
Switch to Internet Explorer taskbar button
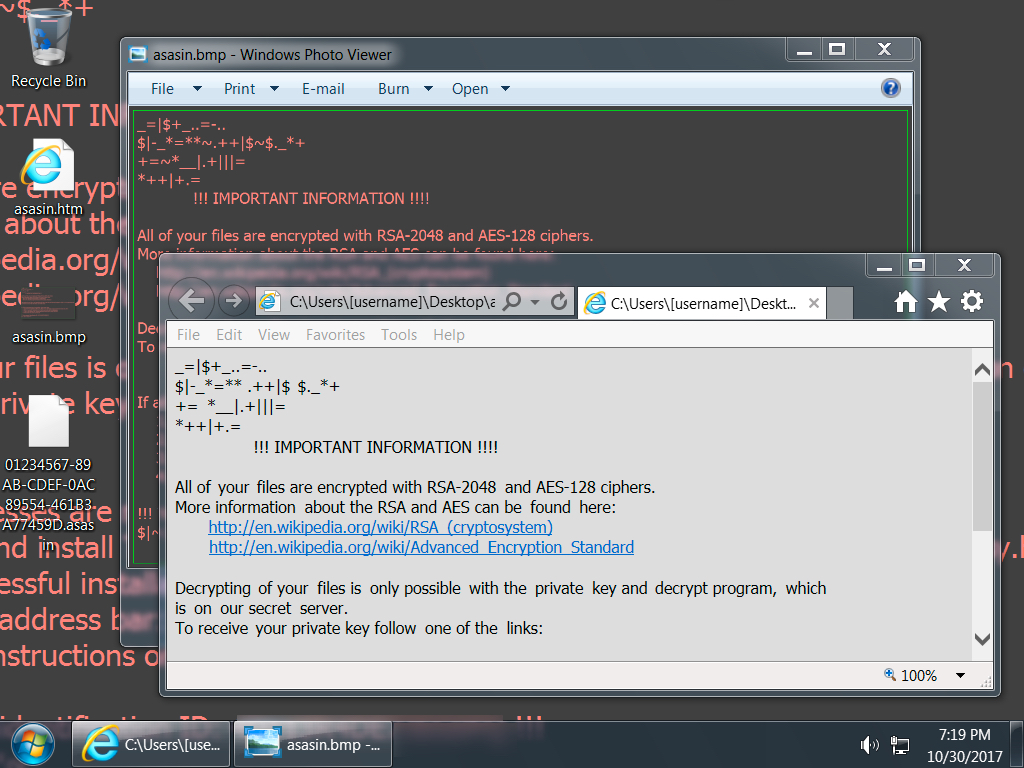(x=151, y=744)
